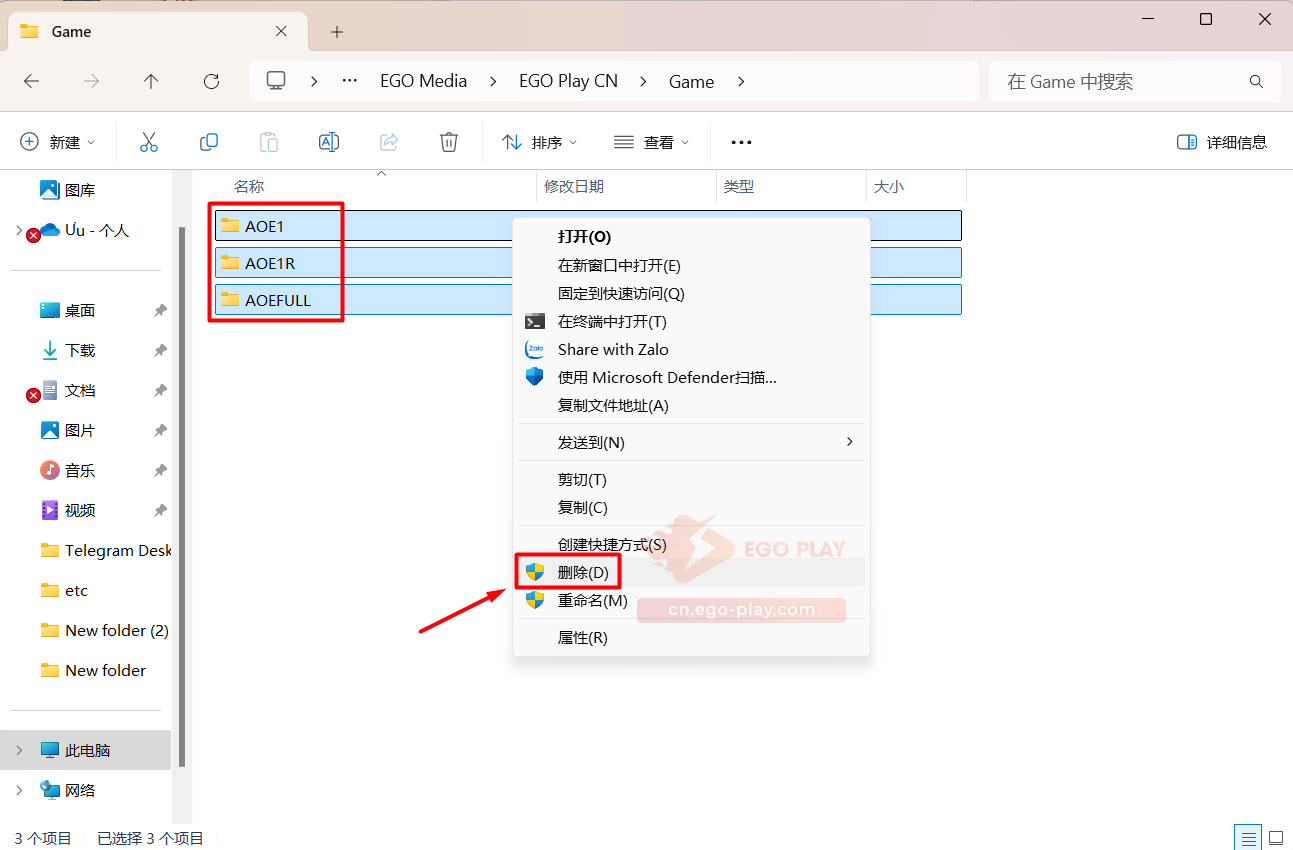This screenshot has height=850, width=1293.
Task: Select New folder (2) in sidebar
Action: pos(105,630)
